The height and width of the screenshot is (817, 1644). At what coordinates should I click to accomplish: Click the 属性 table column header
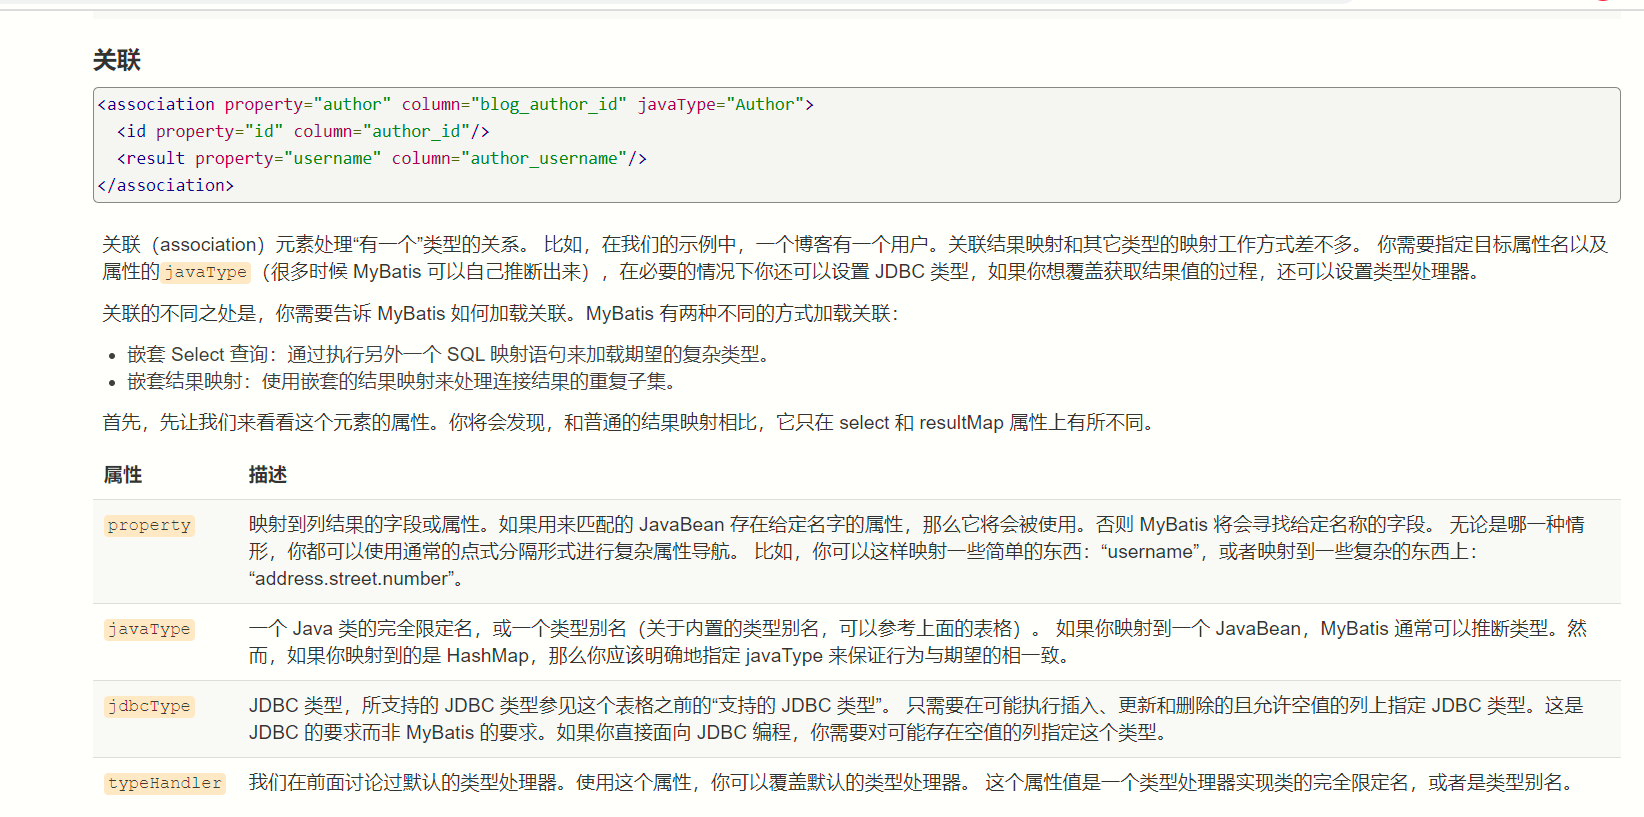[123, 474]
